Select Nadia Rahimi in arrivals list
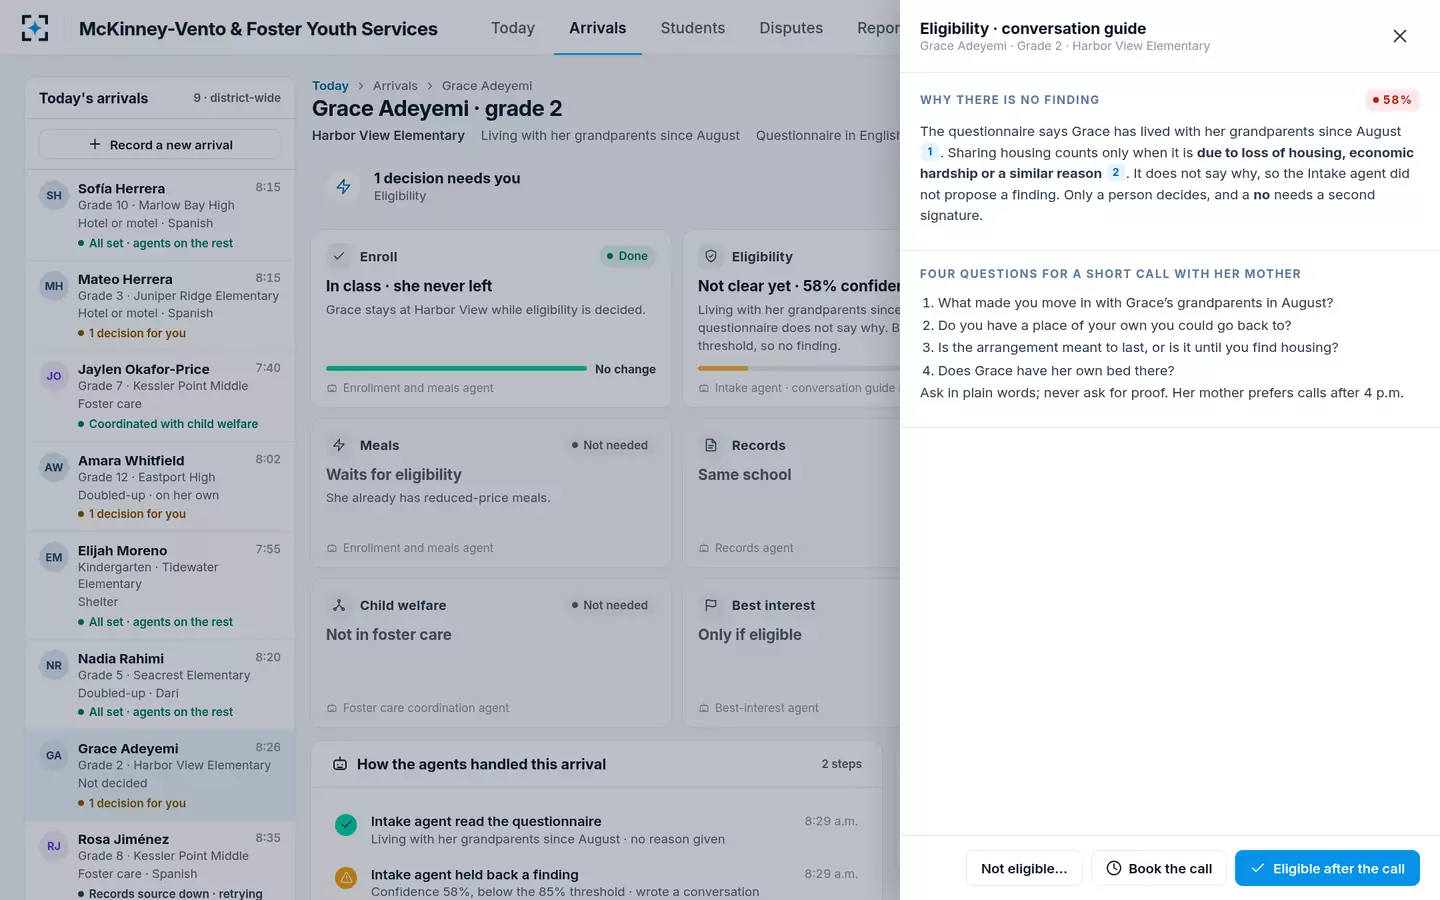Screen dimensions: 1440x900 click(160, 684)
